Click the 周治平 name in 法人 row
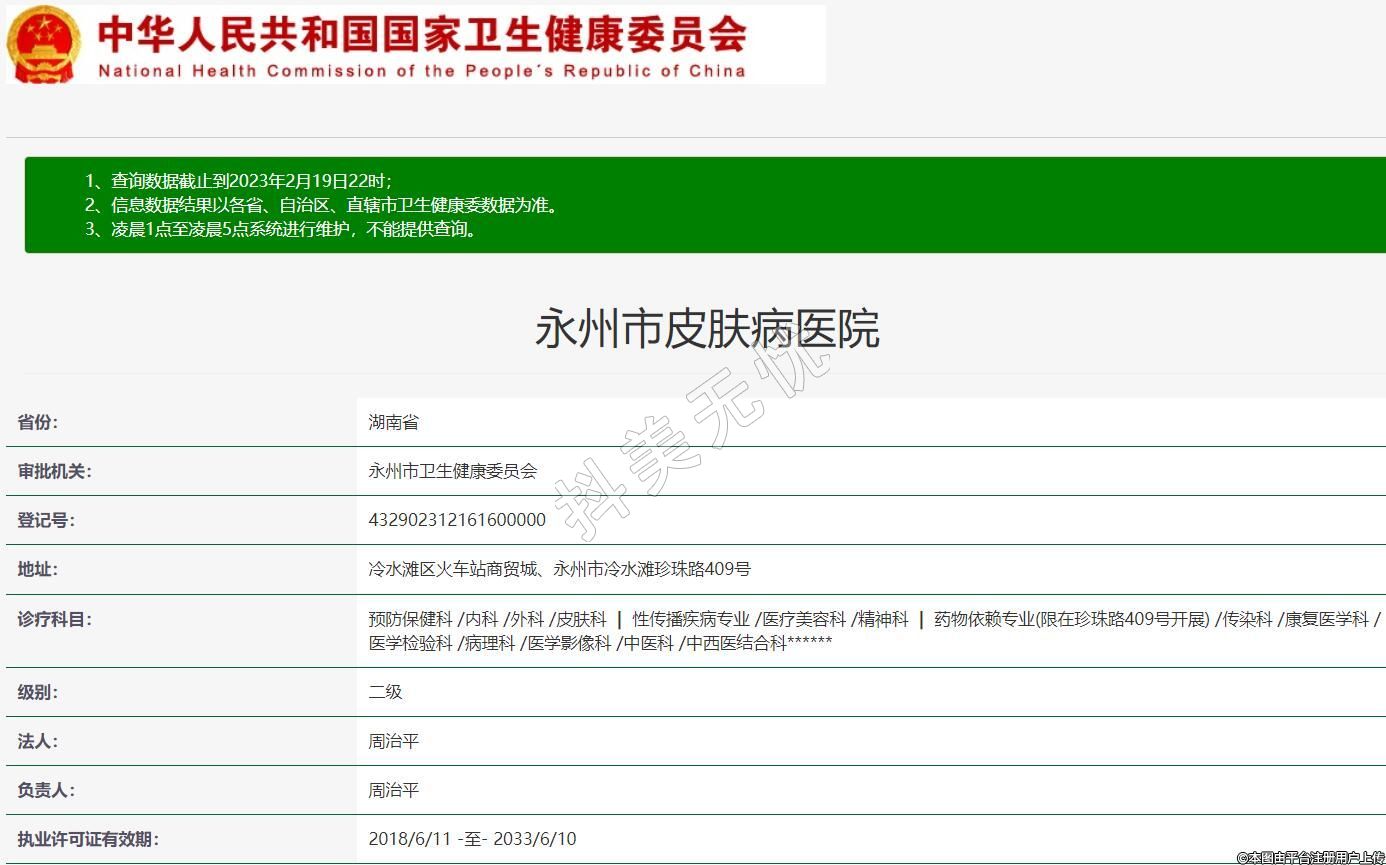Image resolution: width=1386 pixels, height=865 pixels. point(393,741)
